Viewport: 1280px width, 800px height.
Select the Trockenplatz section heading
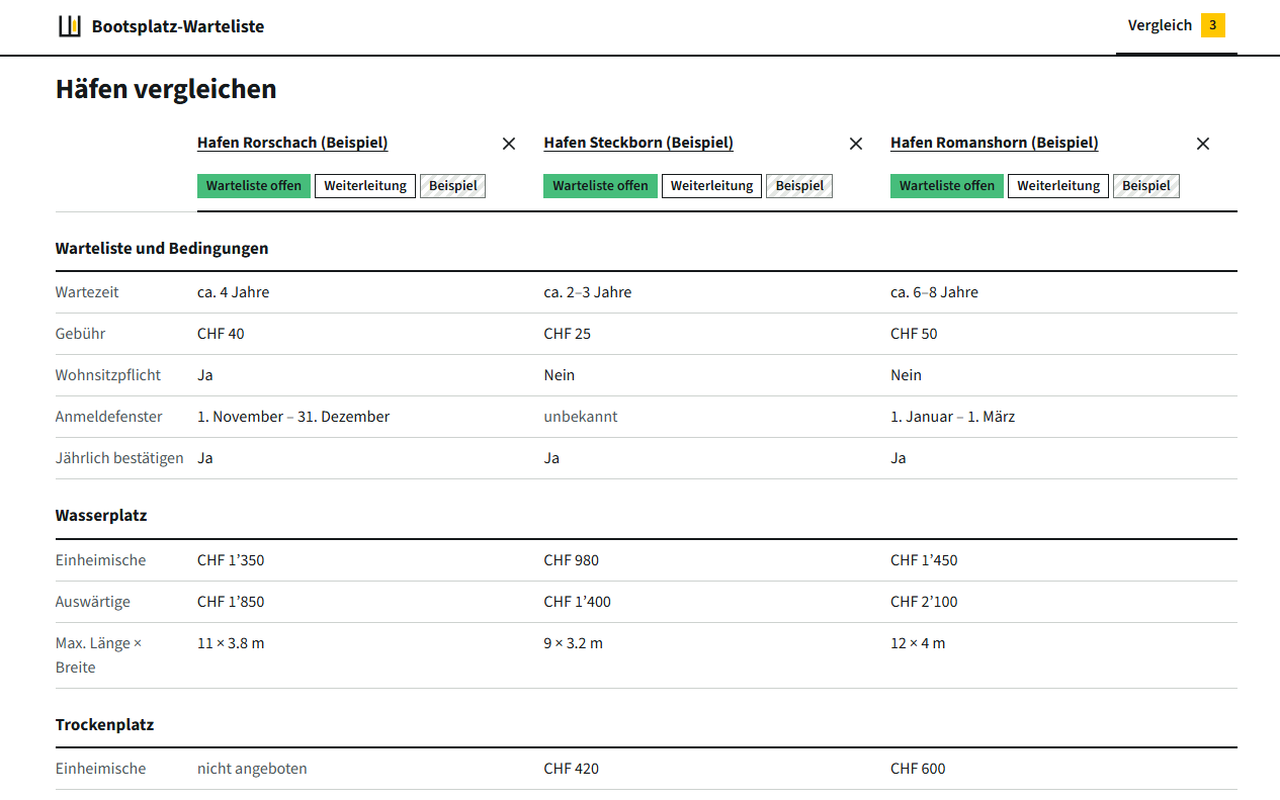point(105,724)
